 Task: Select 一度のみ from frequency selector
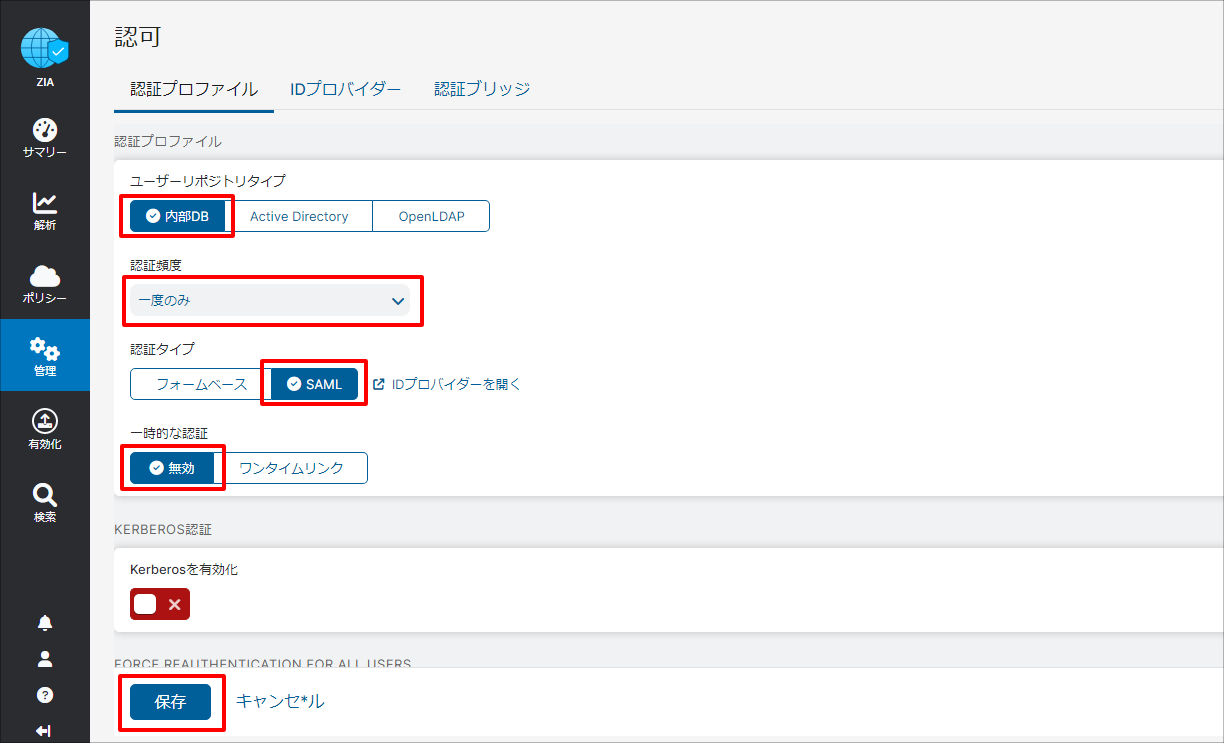pos(272,300)
